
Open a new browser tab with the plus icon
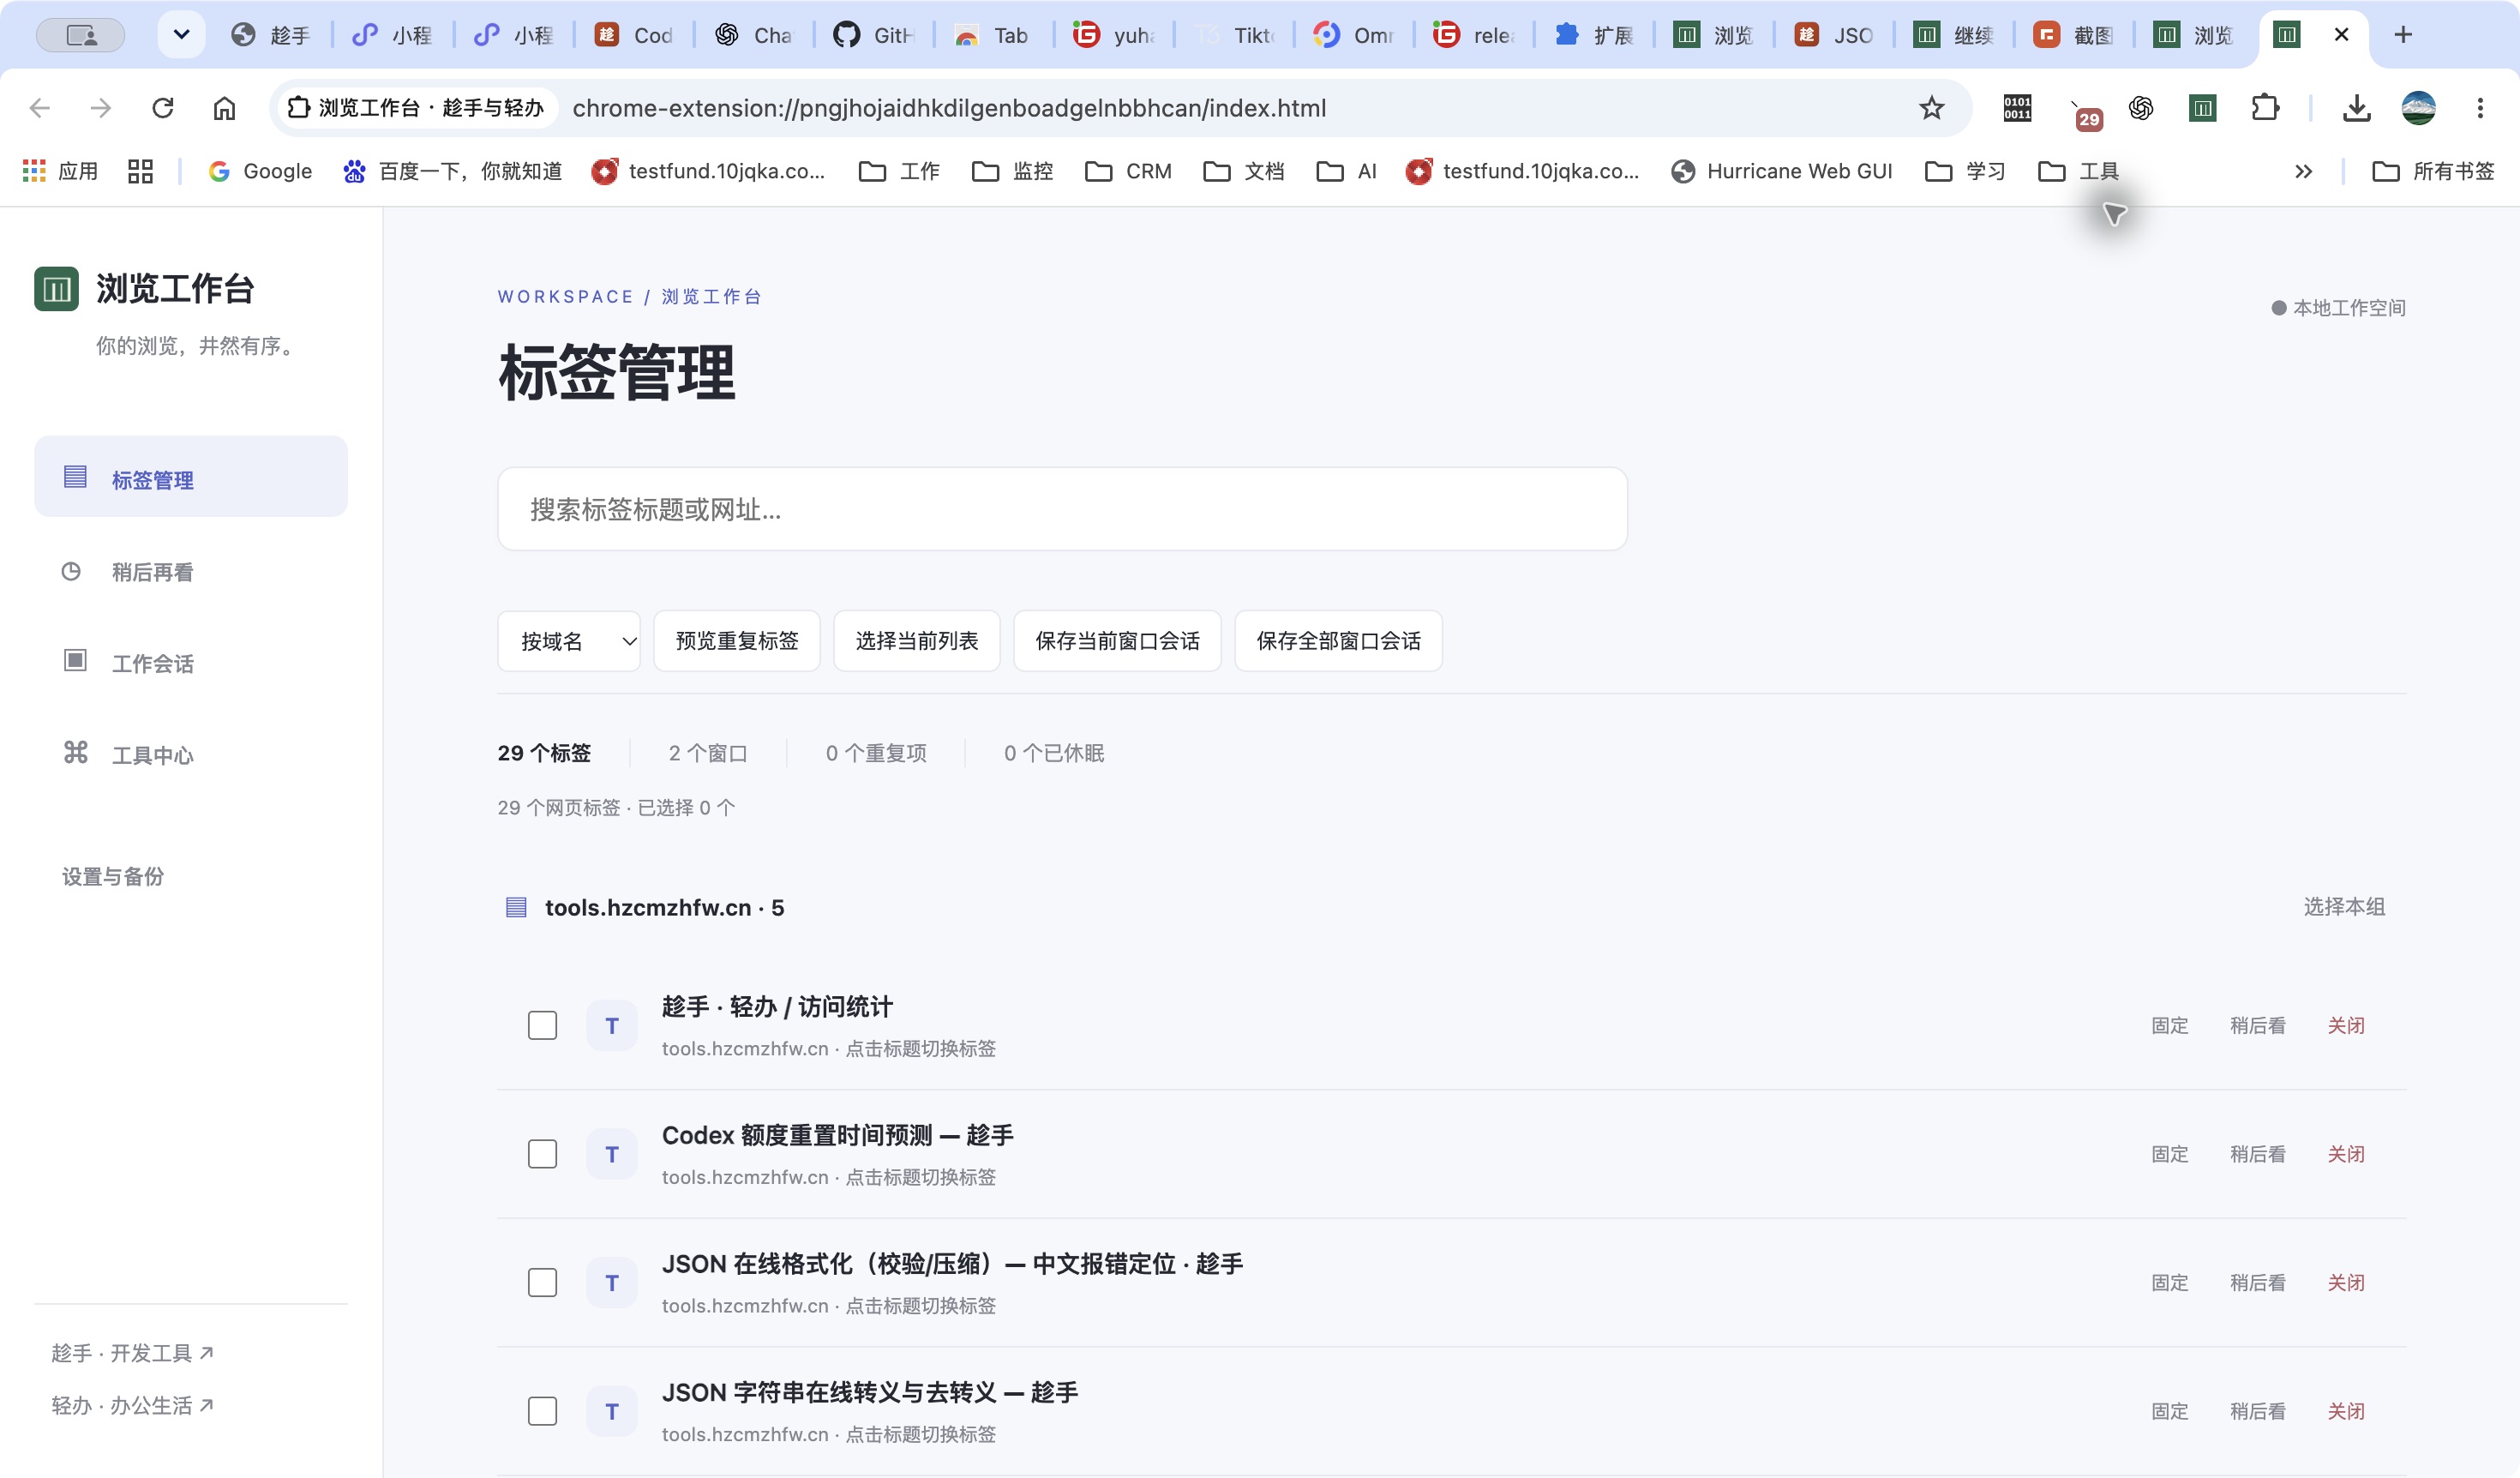coord(2403,35)
